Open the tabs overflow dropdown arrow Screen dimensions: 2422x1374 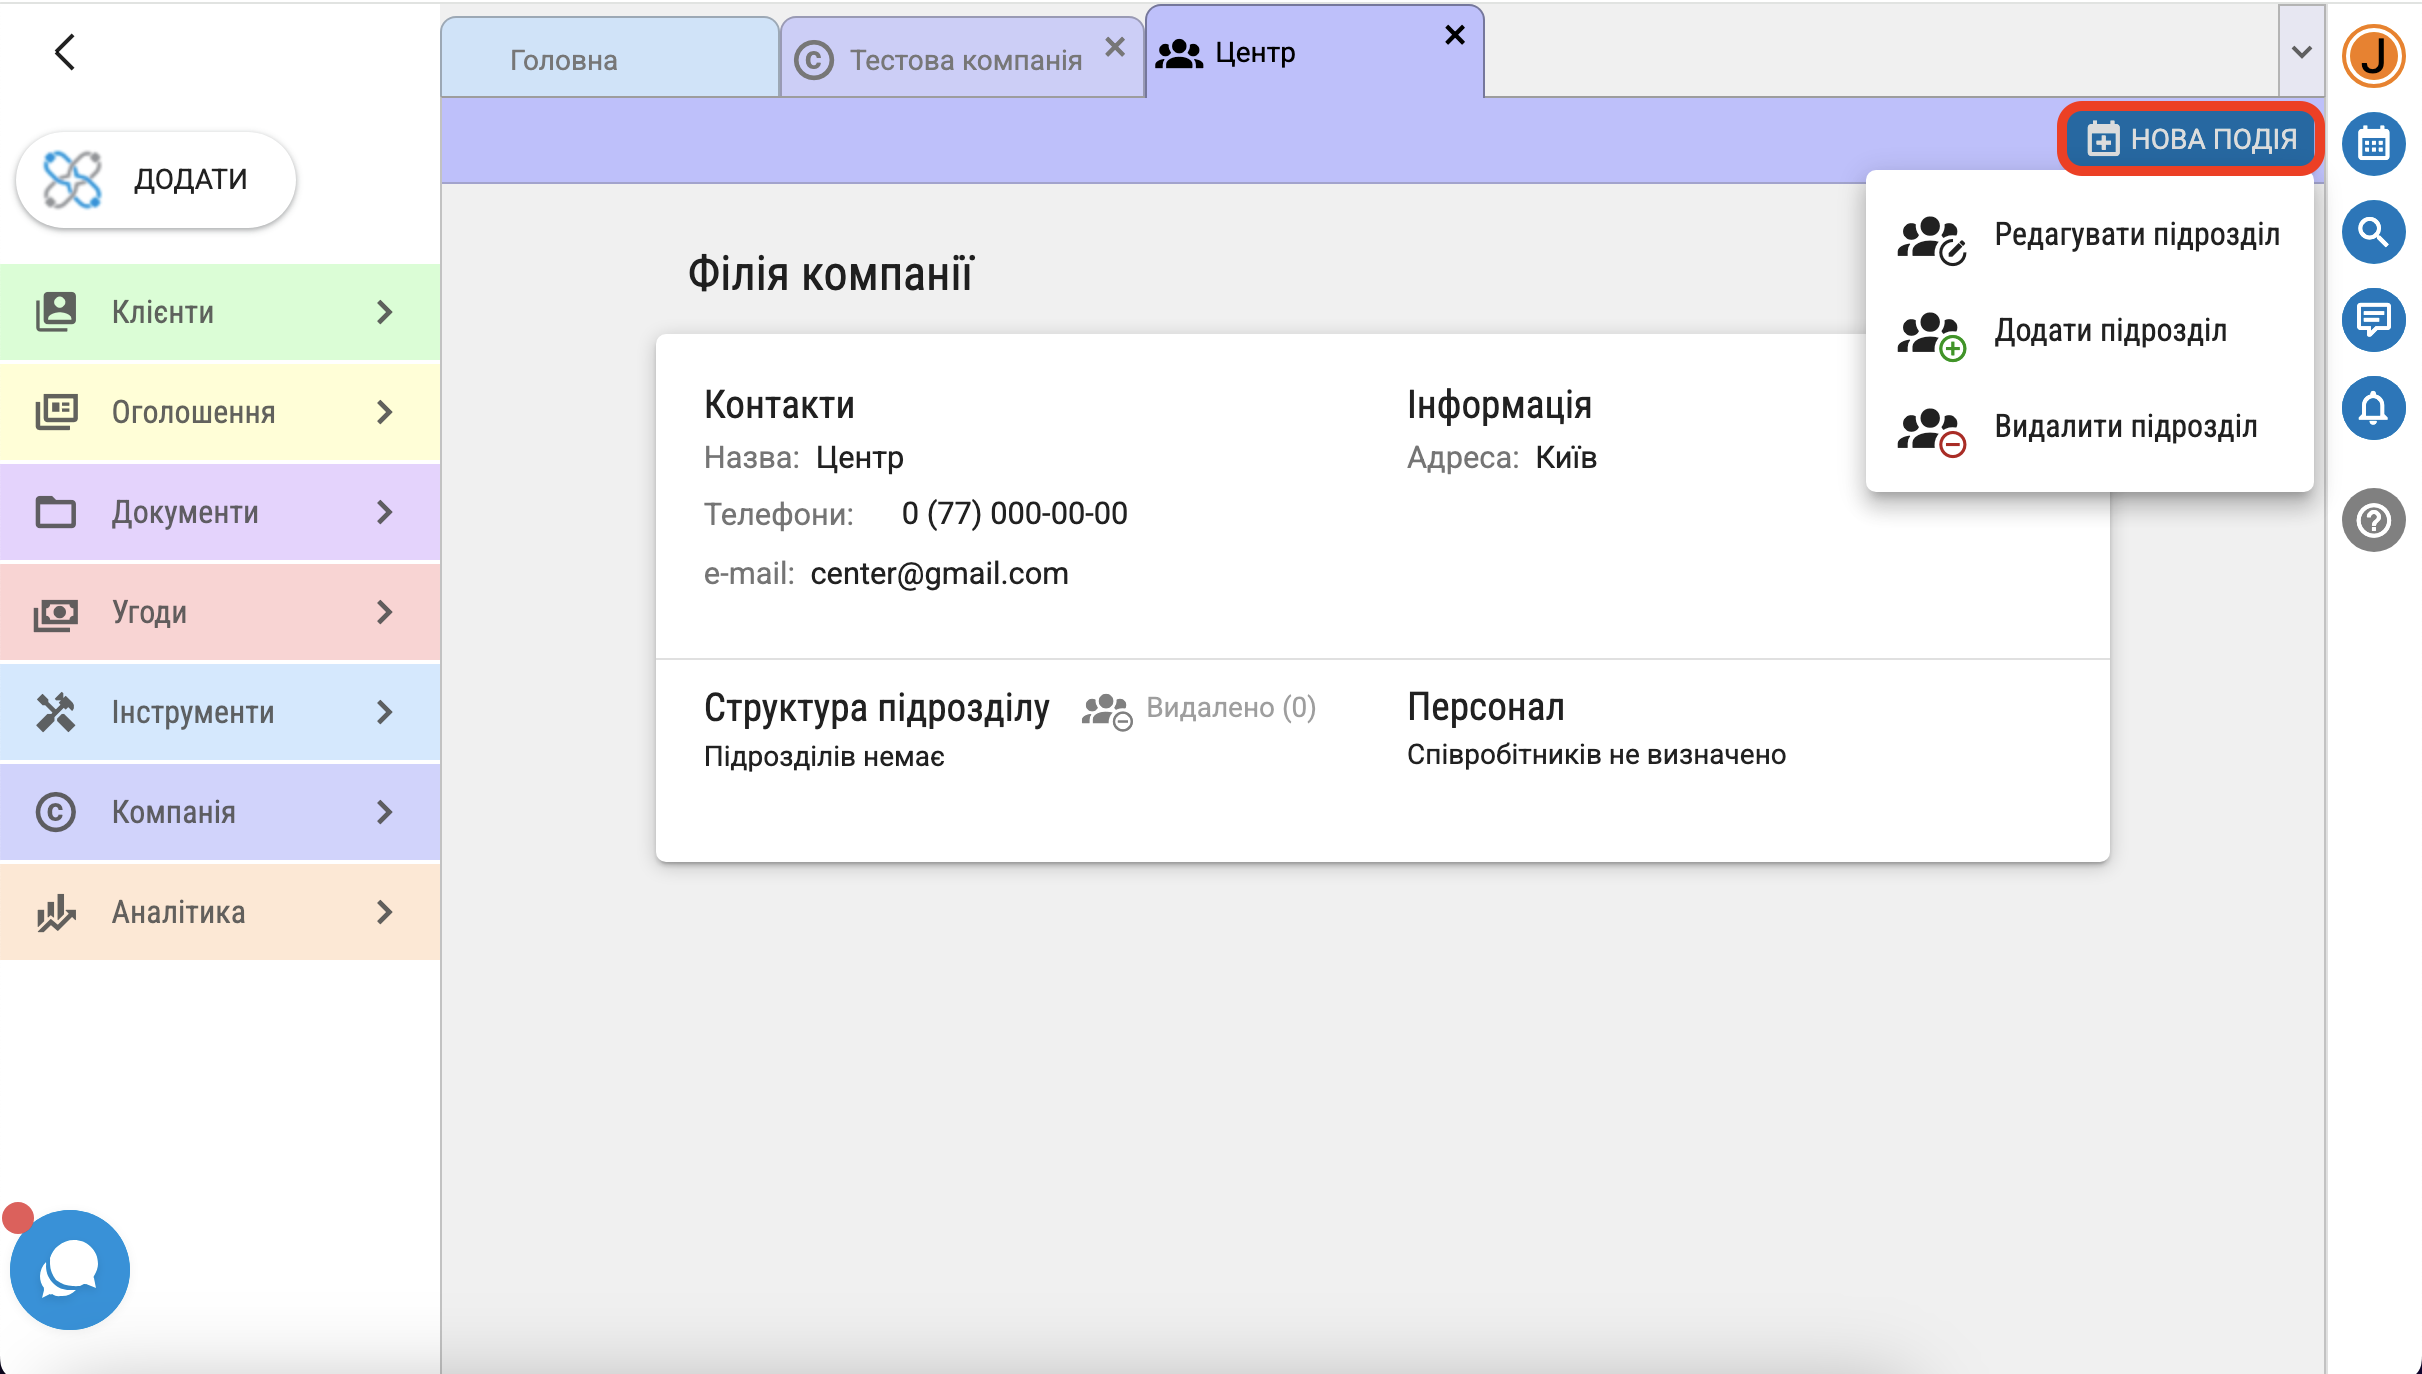pyautogui.click(x=2301, y=52)
